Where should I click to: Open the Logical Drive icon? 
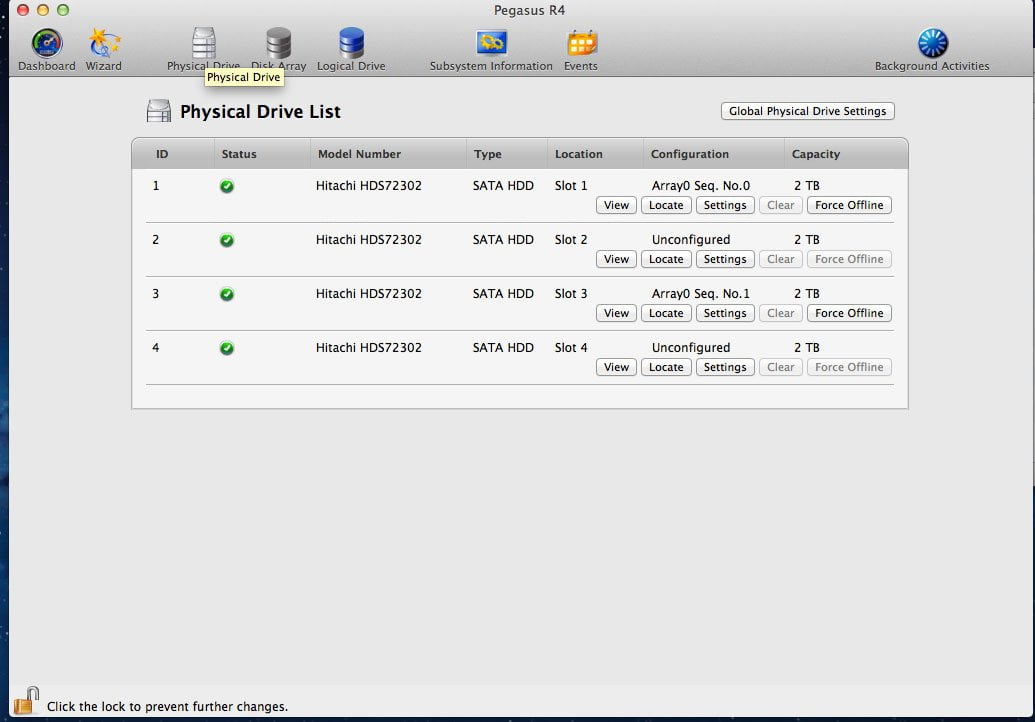(351, 43)
